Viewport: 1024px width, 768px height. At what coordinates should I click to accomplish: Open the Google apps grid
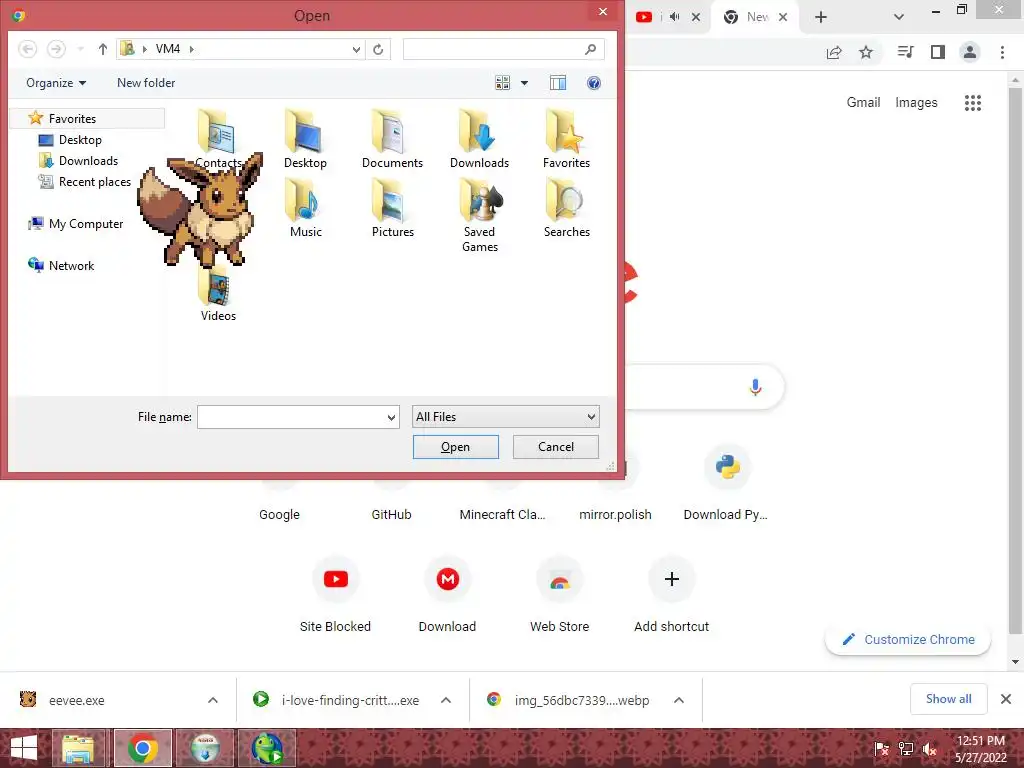pyautogui.click(x=973, y=103)
